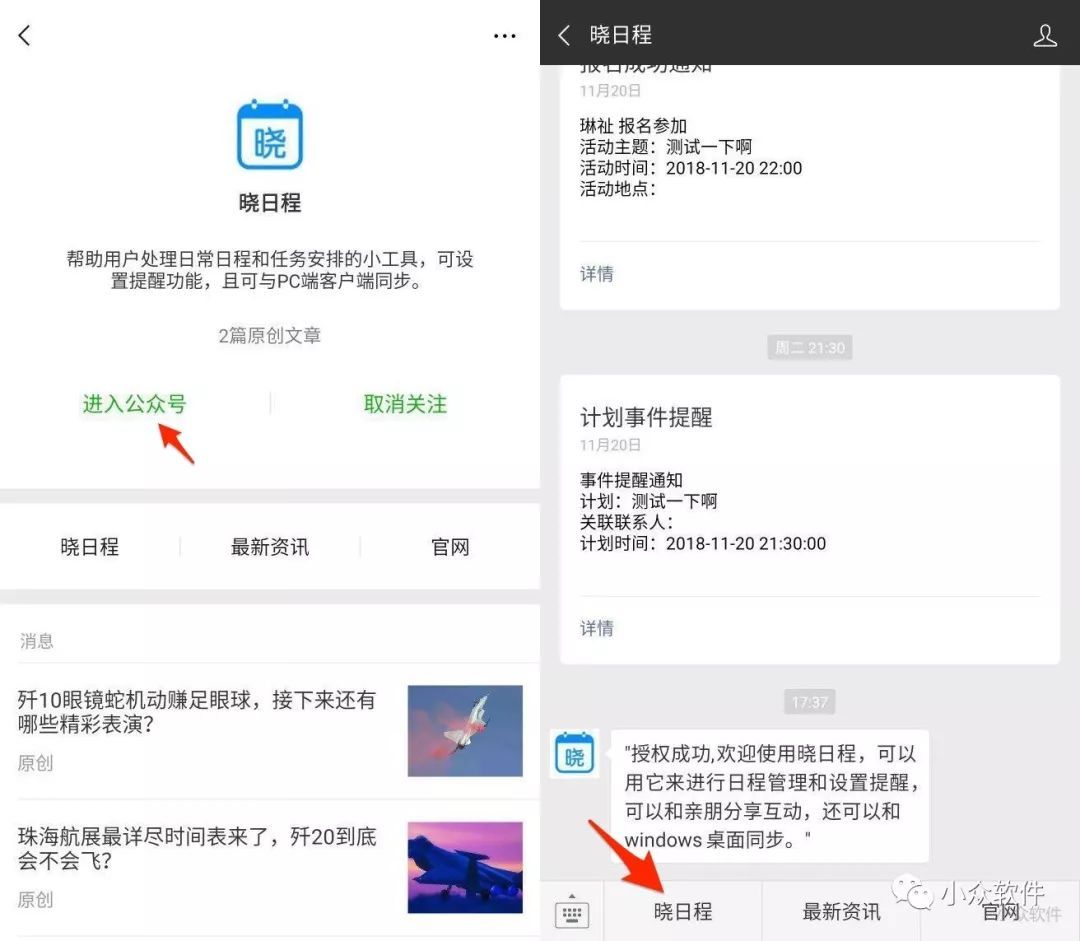The image size is (1080, 941).
Task: Tap 计划时间 2018-11-20 21:30:00 line
Action: pyautogui.click(x=703, y=544)
